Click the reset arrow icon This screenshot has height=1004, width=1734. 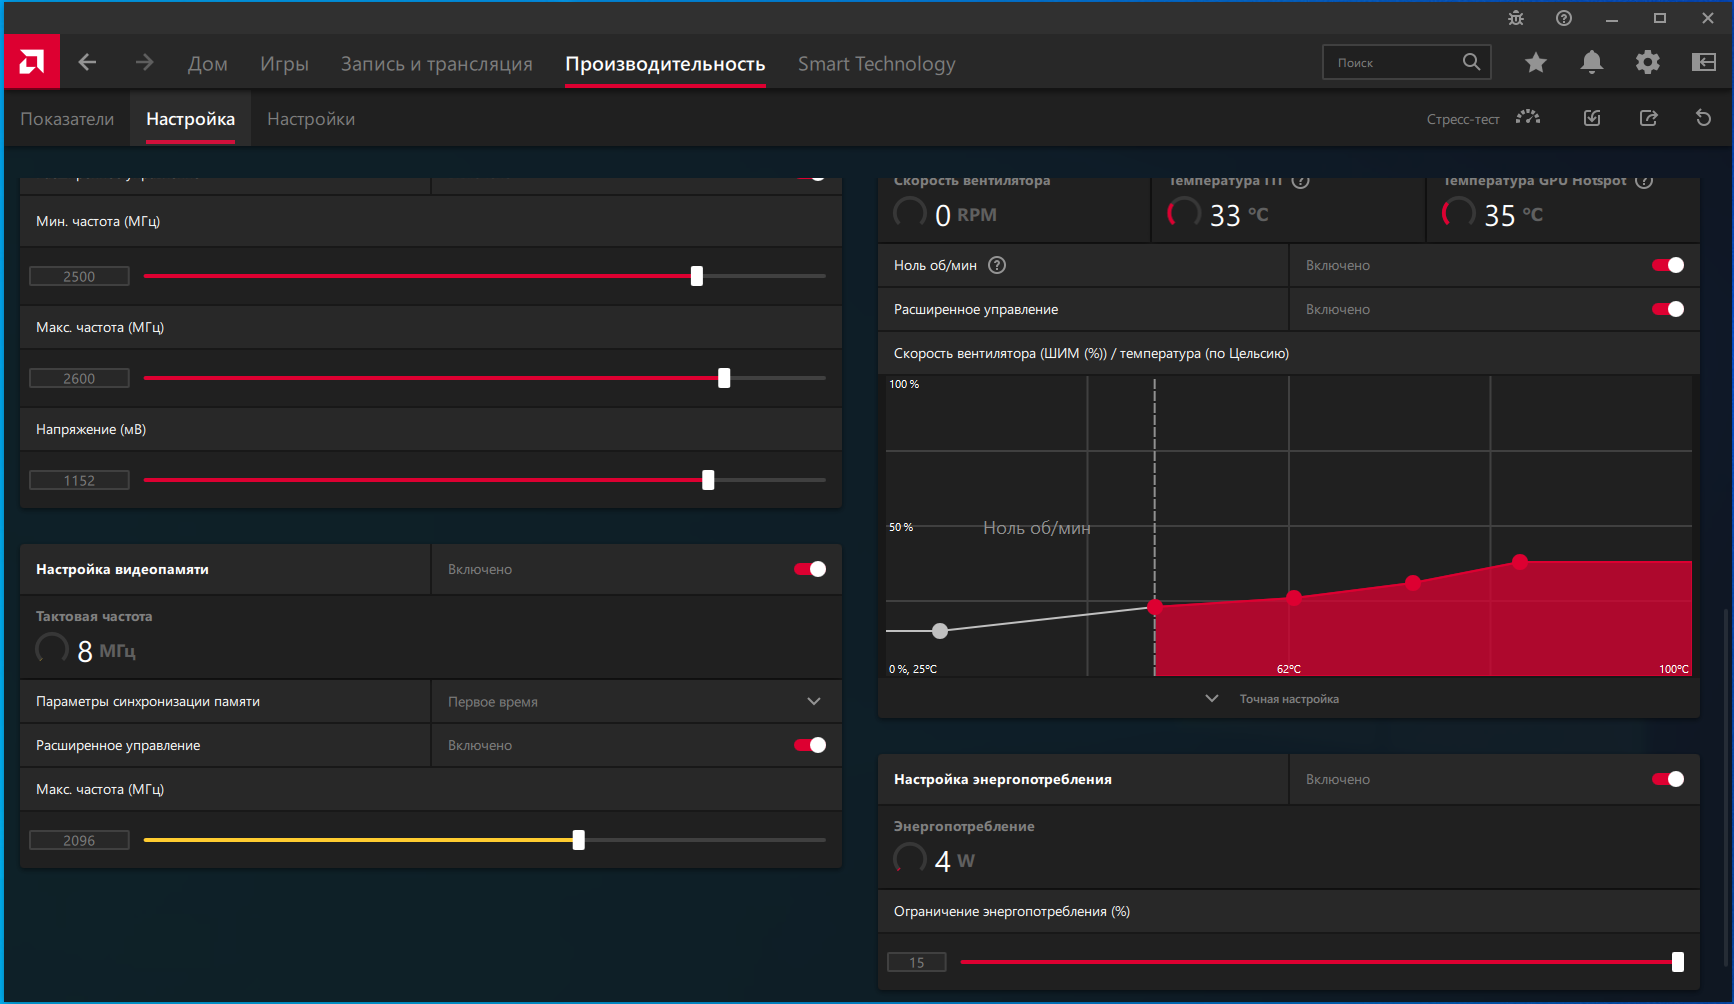(1704, 118)
